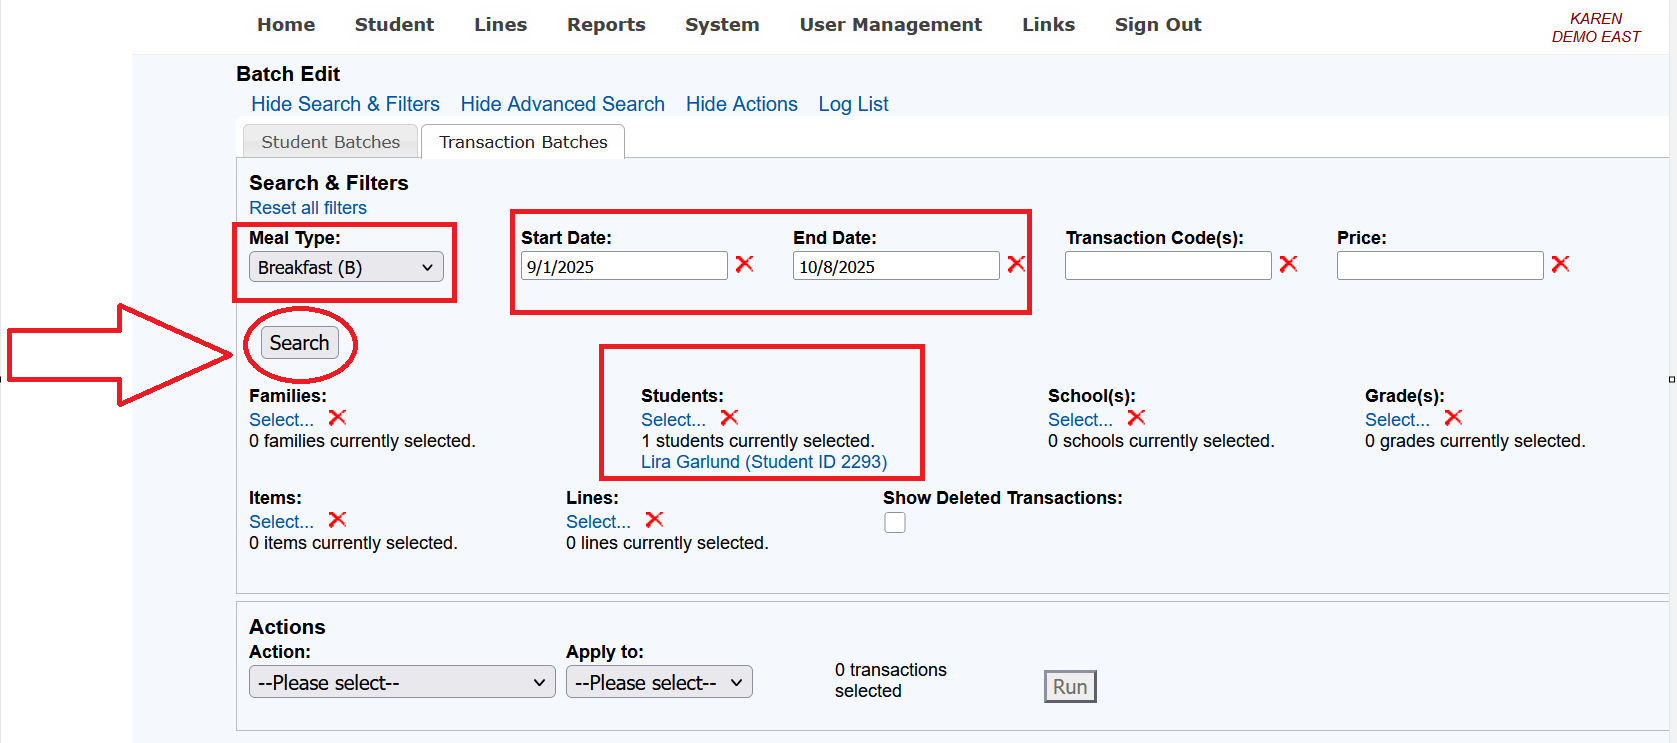Clear selected School(s) with red X
1677x743 pixels.
(x=1136, y=418)
